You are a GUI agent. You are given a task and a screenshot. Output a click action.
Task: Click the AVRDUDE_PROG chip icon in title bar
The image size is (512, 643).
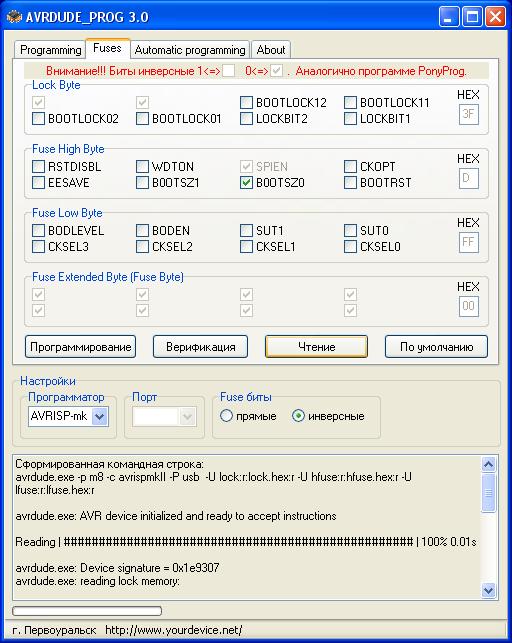pyautogui.click(x=14, y=17)
